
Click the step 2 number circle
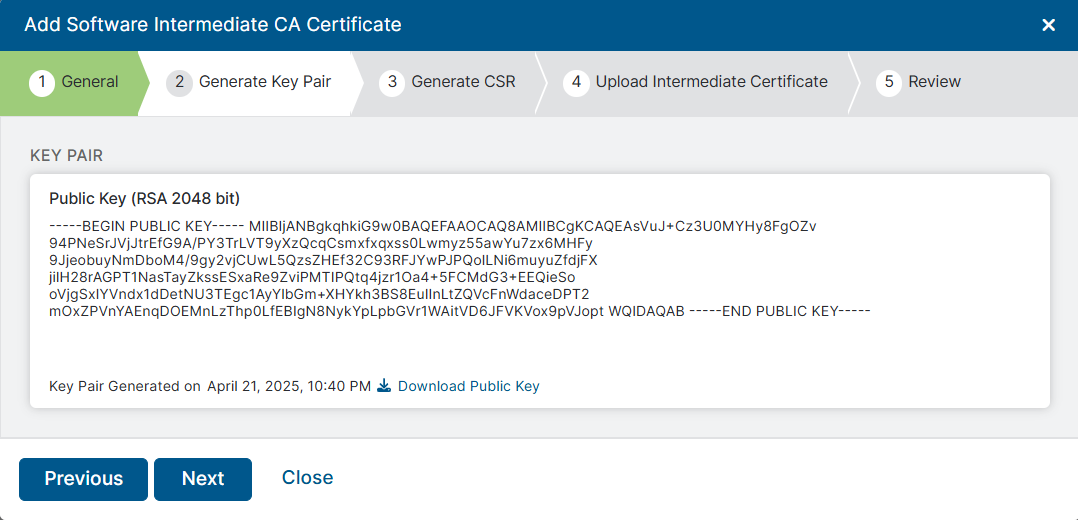[x=179, y=82]
